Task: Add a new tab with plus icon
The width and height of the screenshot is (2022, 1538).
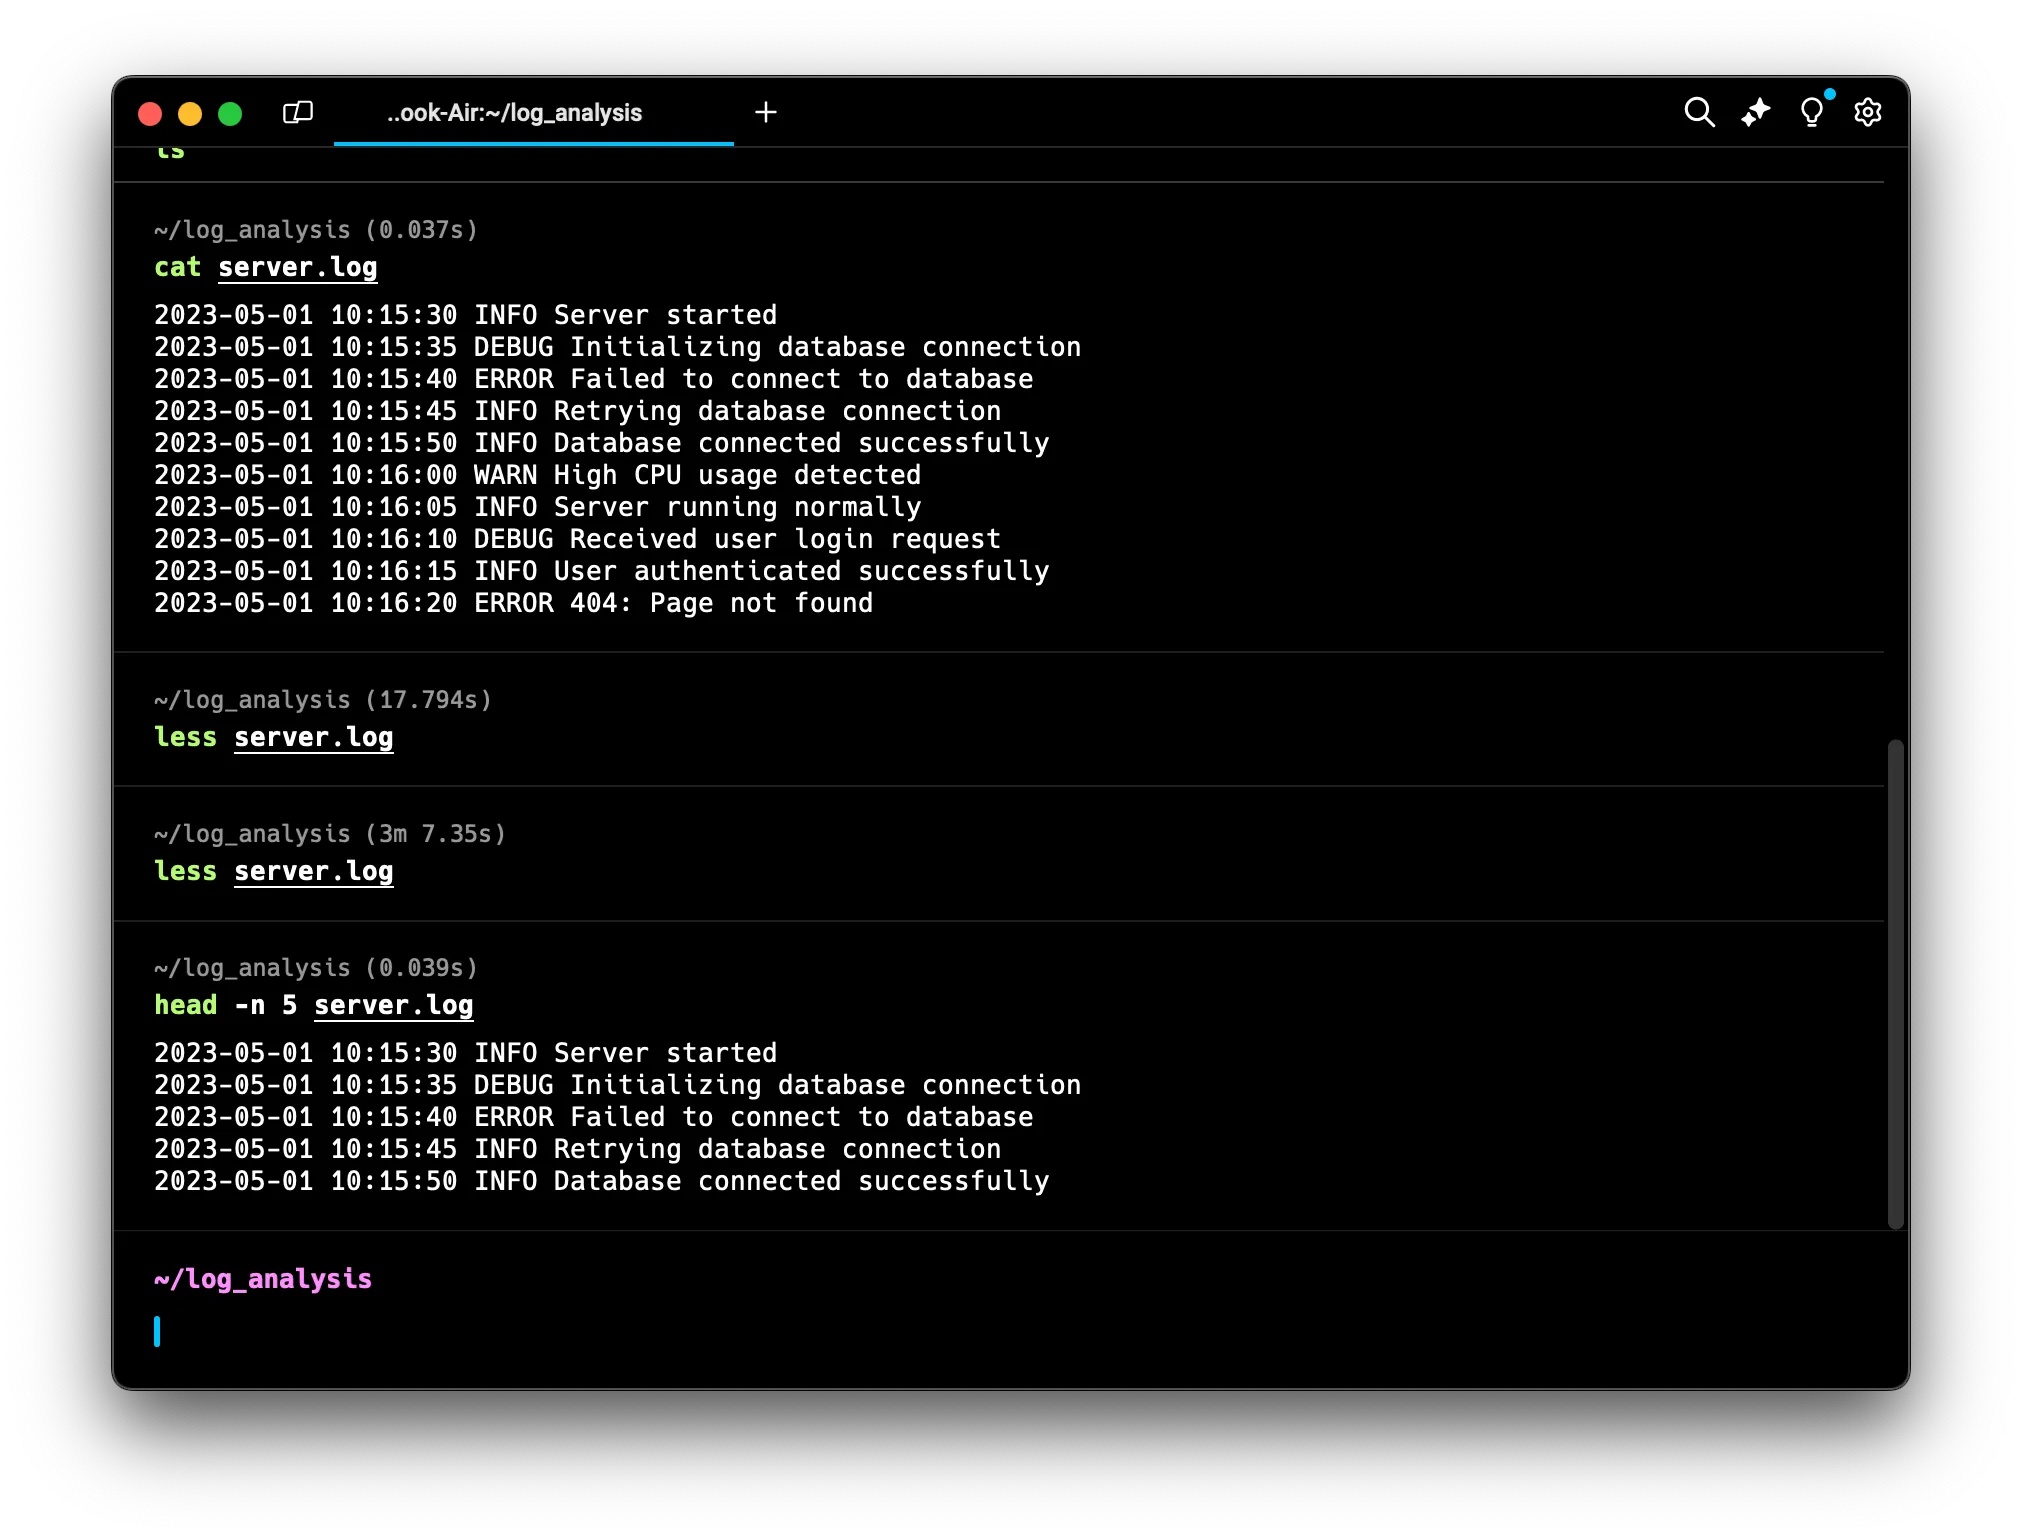Action: [x=766, y=112]
